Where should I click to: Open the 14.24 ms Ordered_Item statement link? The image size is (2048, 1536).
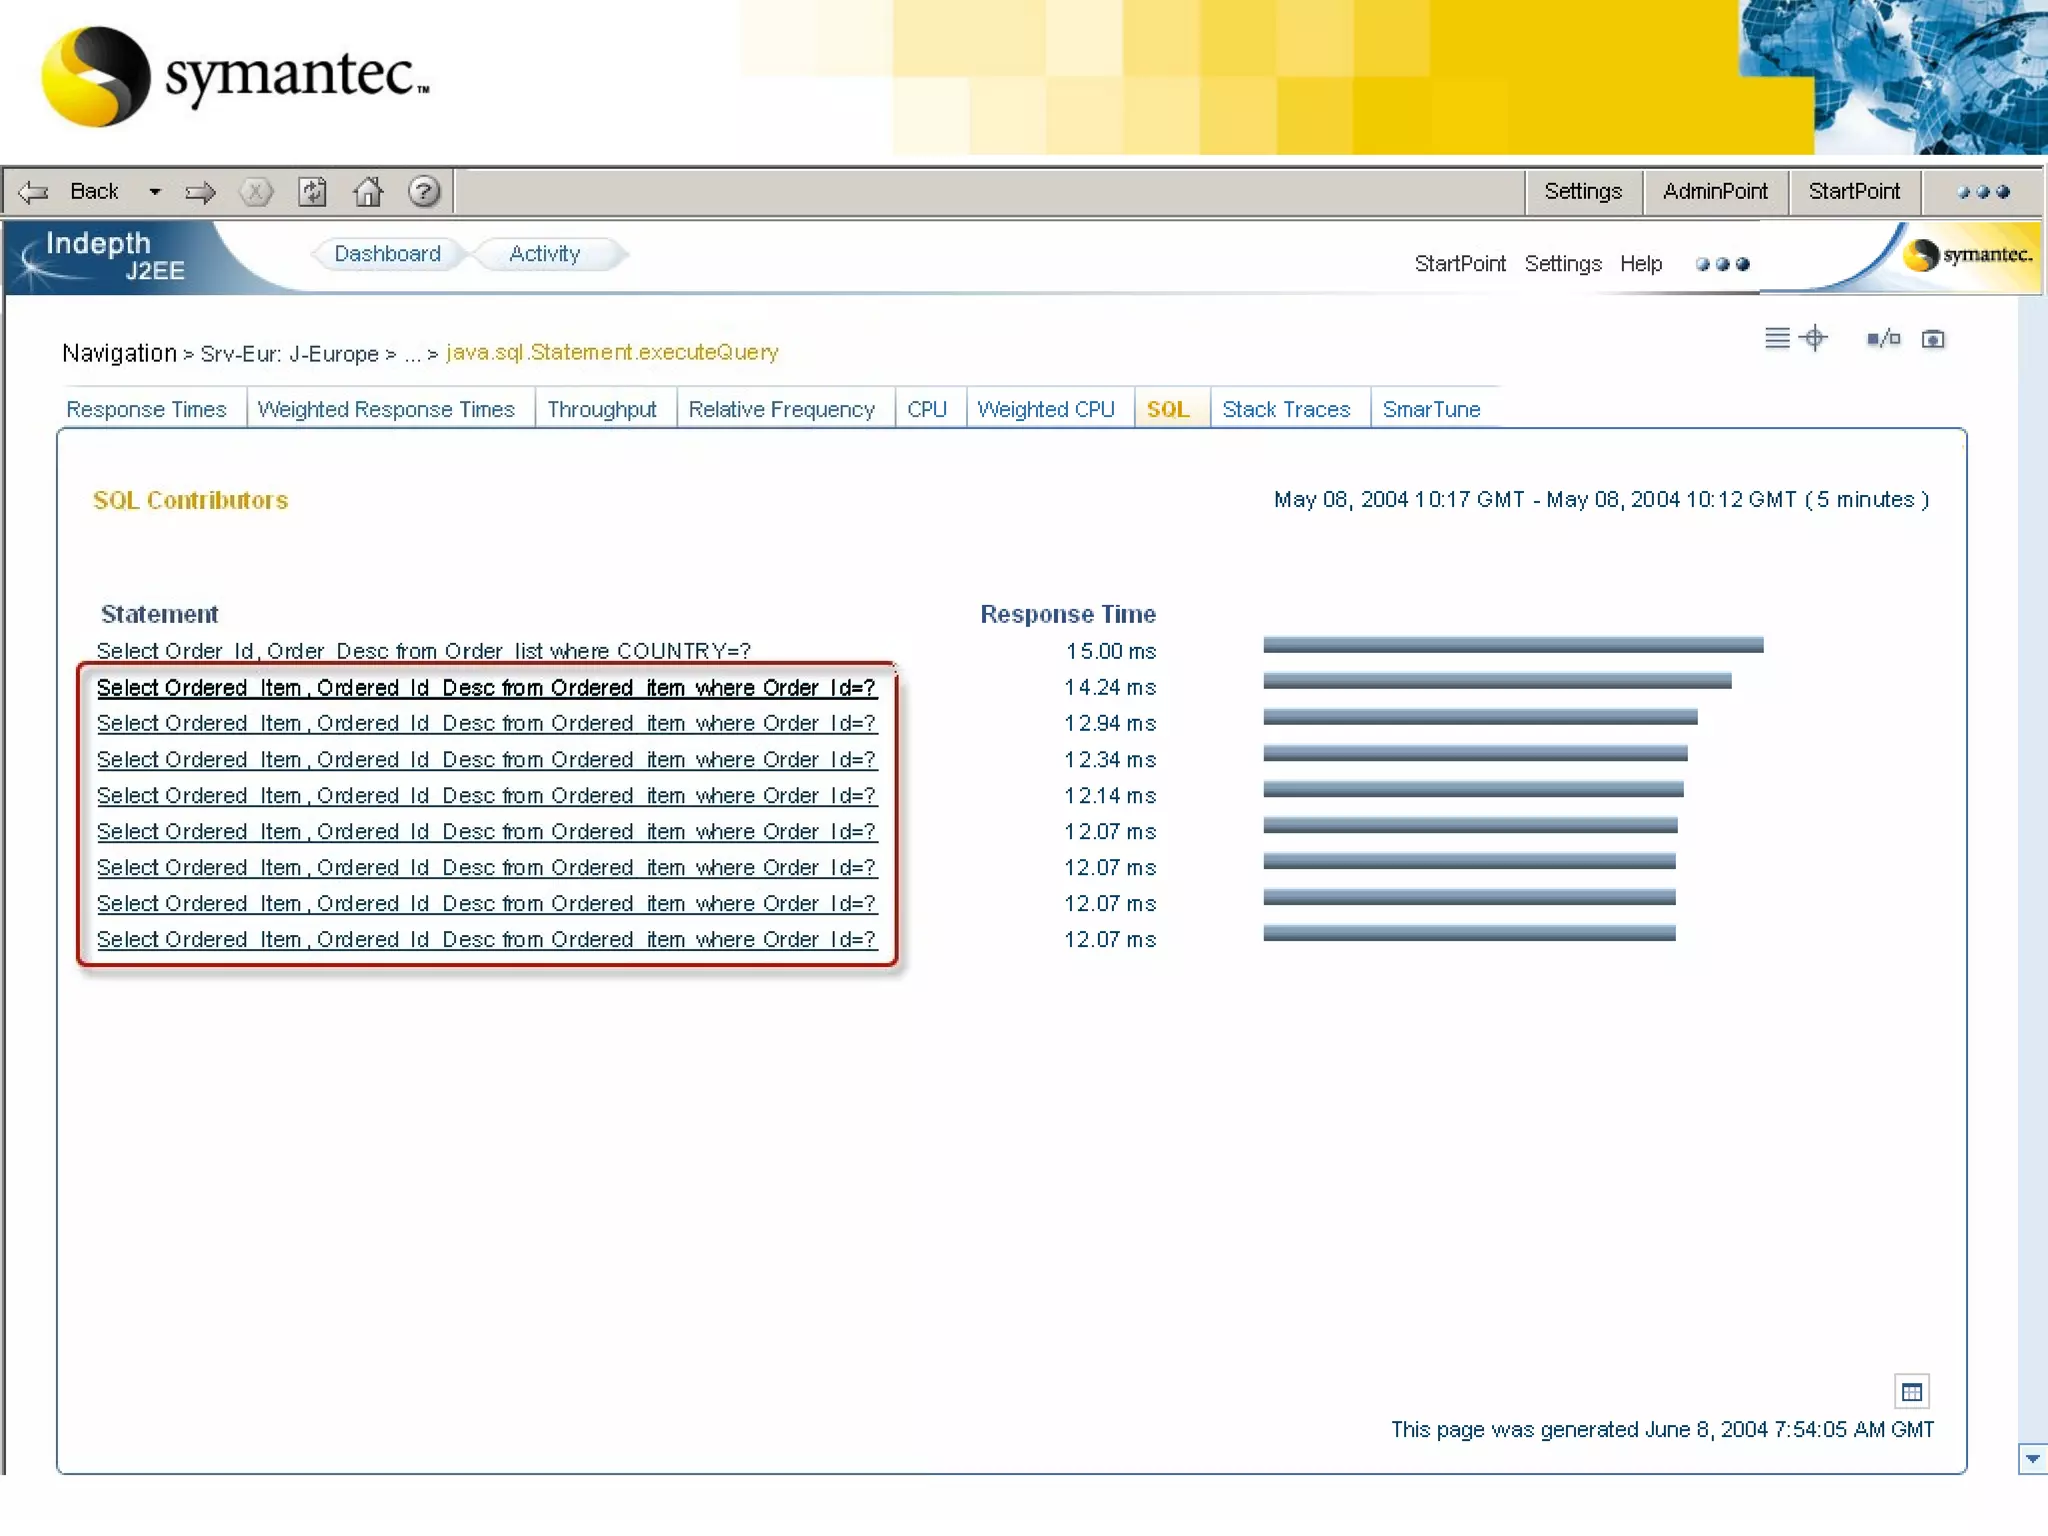click(486, 688)
